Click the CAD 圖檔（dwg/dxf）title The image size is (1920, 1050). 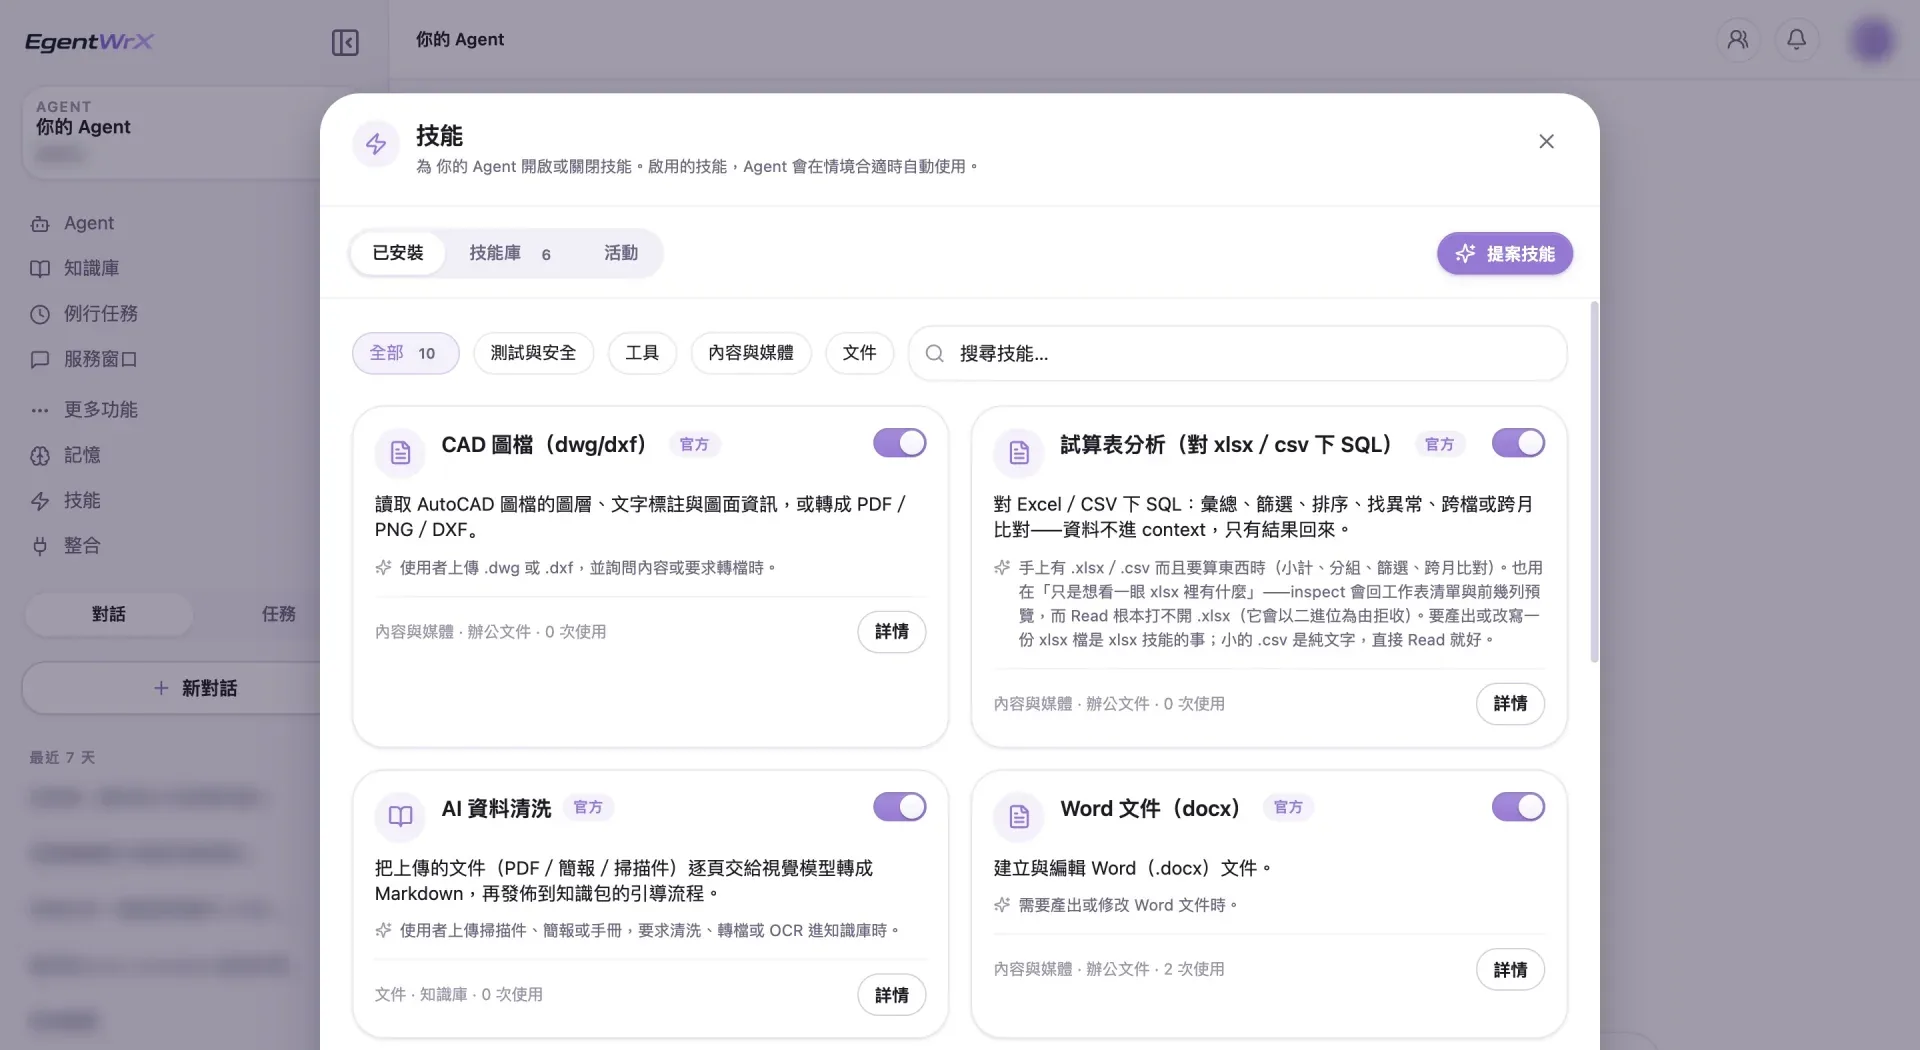(x=548, y=444)
